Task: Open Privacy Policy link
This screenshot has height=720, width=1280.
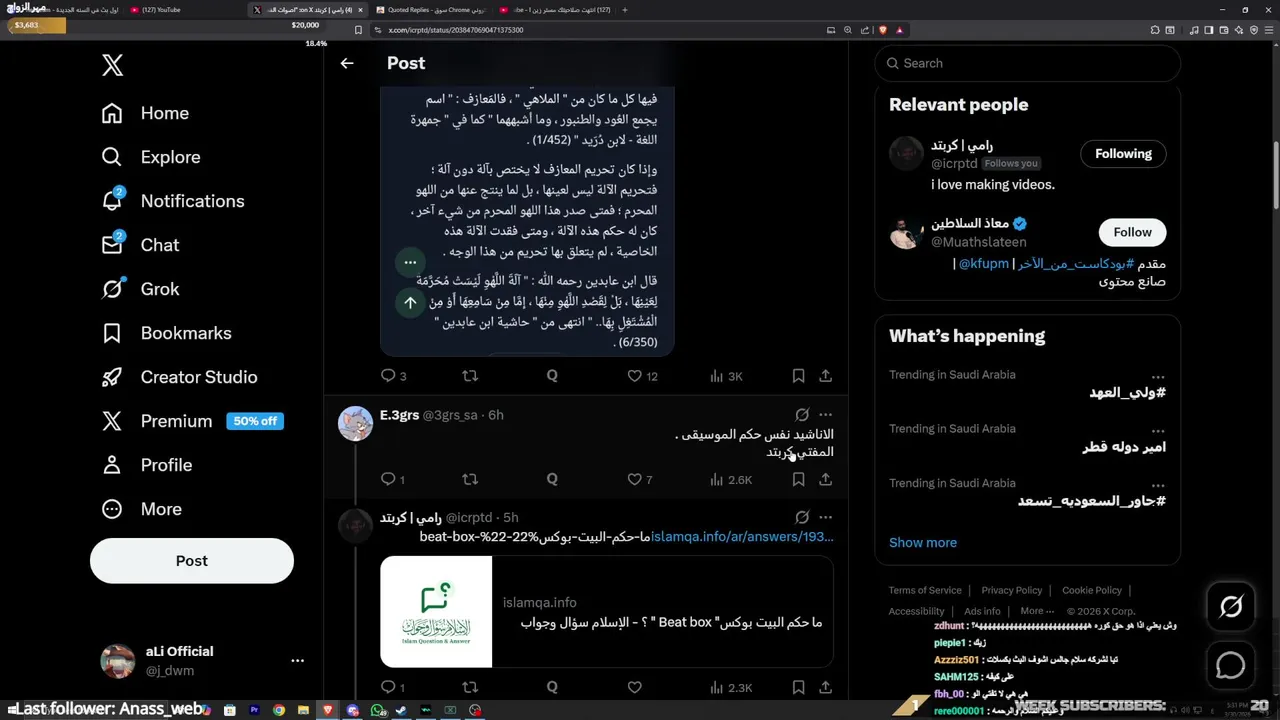Action: [1011, 590]
